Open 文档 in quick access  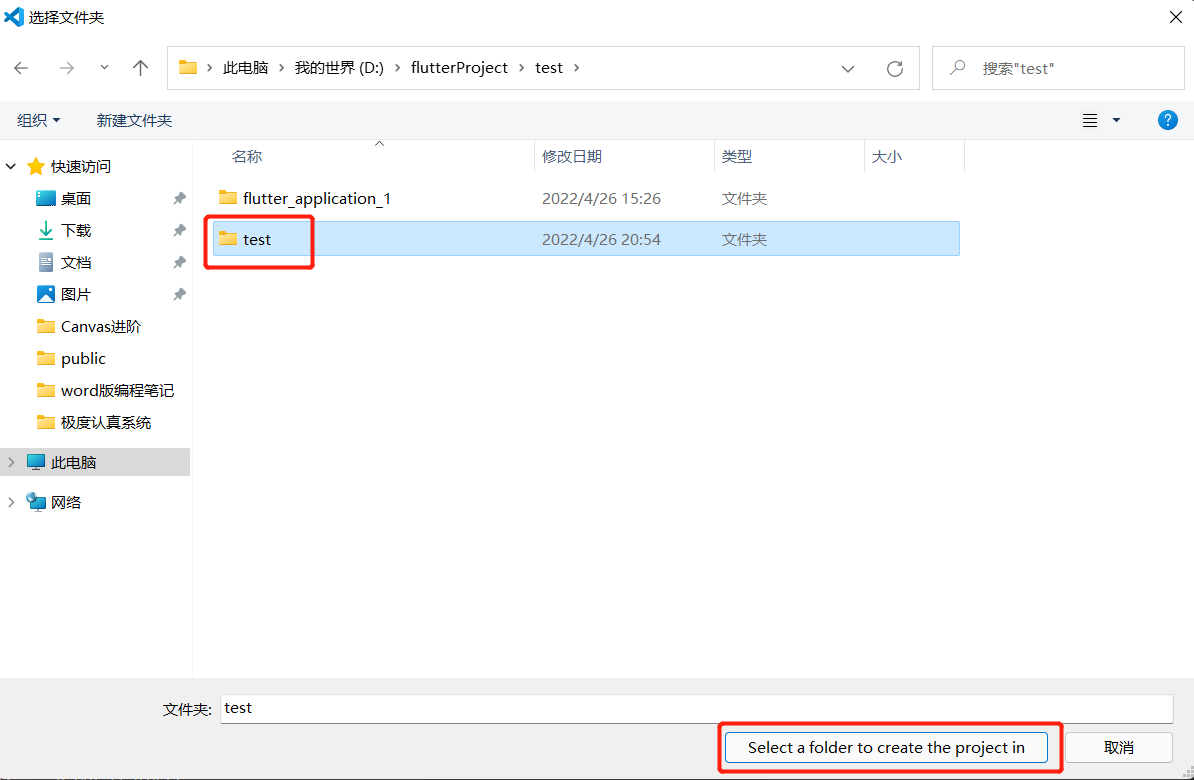[75, 262]
